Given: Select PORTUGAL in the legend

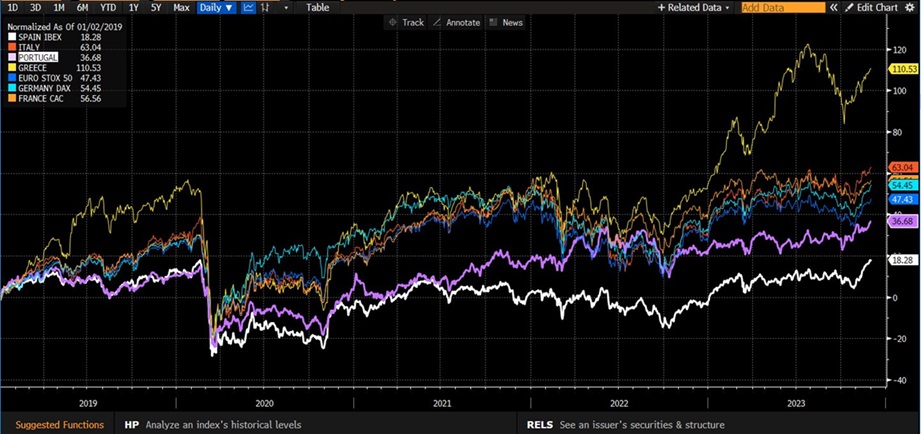Looking at the screenshot, I should 36,59.
